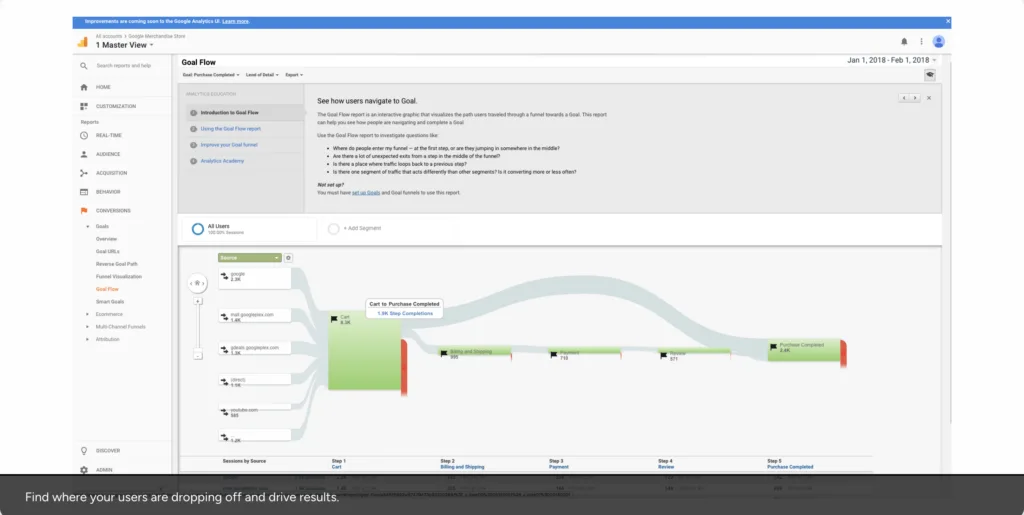This screenshot has height=515, width=1024.
Task: Click the Purchase Completed node flag icon
Action: pyautogui.click(x=773, y=347)
